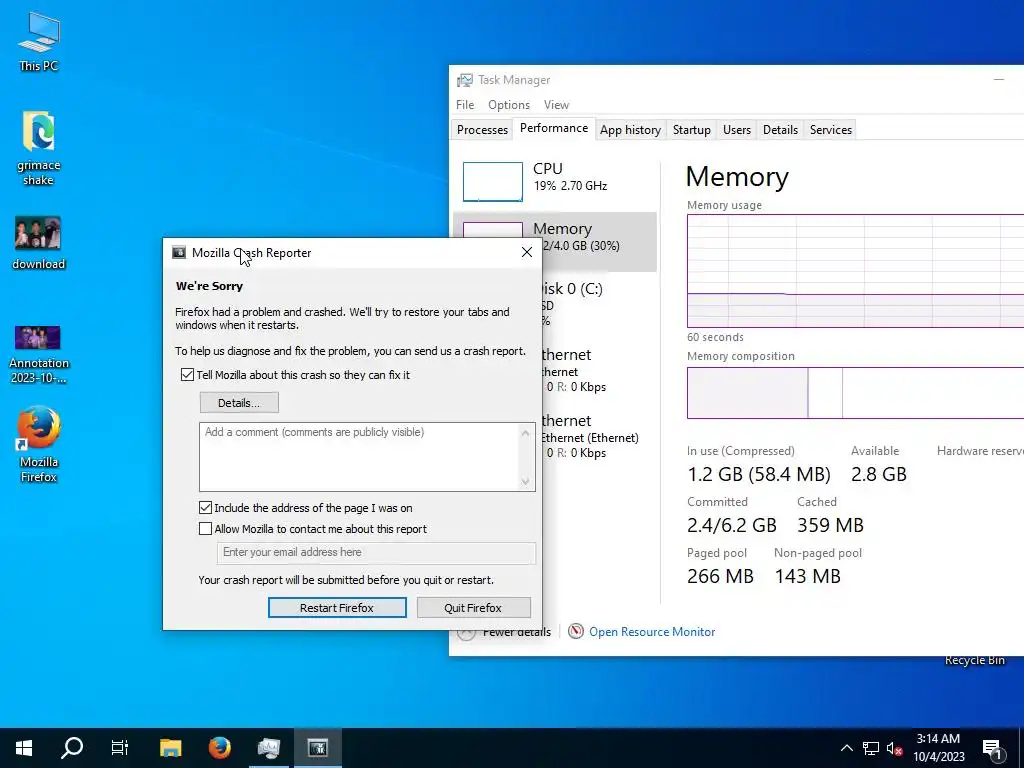Close the Mozilla Crash Reporter dialog

tap(527, 253)
